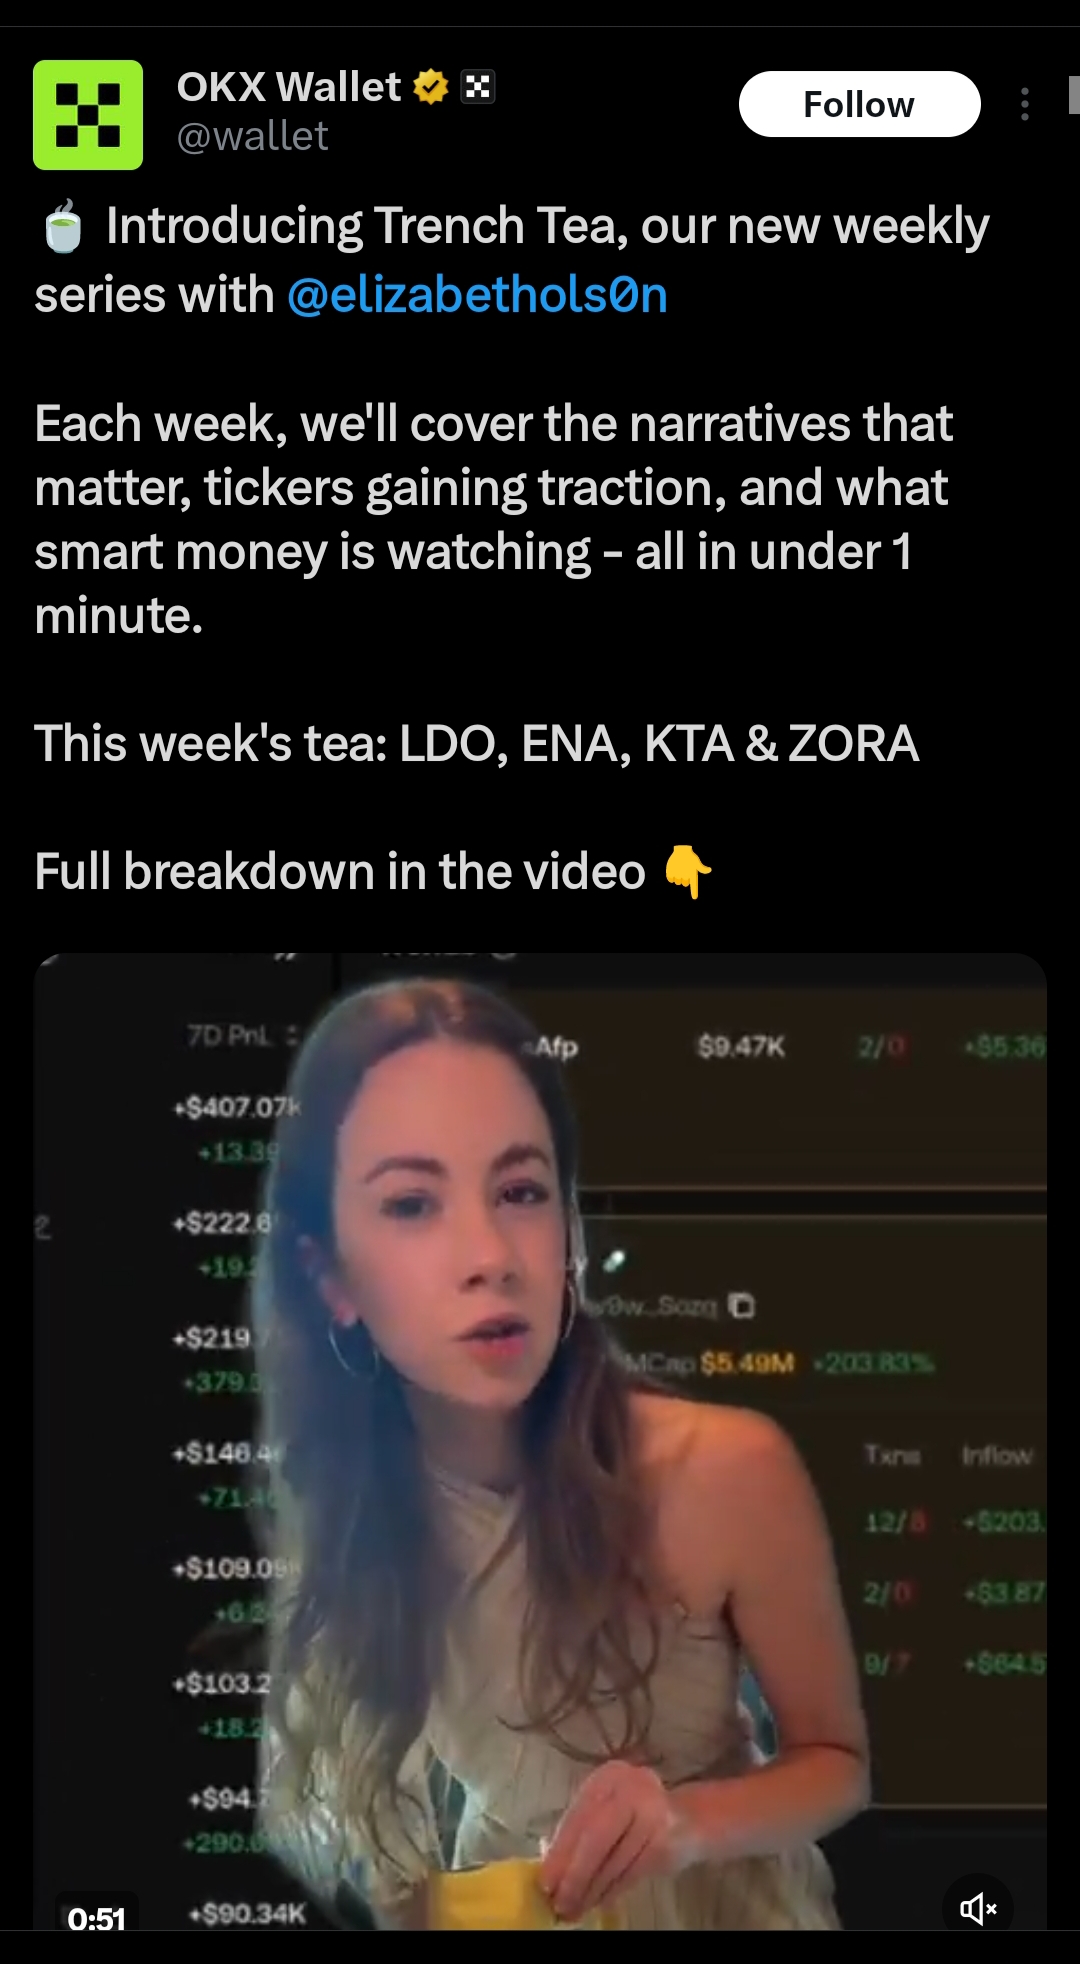1080x1964 pixels.
Task: Select the "Each week, we'll cover" paragraph
Action: click(494, 519)
